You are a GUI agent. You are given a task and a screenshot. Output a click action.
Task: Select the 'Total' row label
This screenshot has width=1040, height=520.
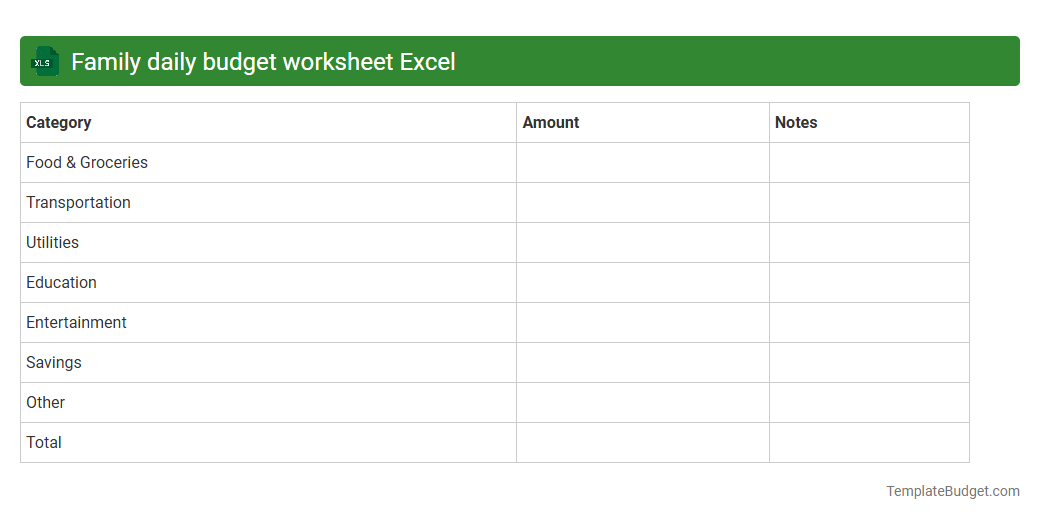pos(44,442)
